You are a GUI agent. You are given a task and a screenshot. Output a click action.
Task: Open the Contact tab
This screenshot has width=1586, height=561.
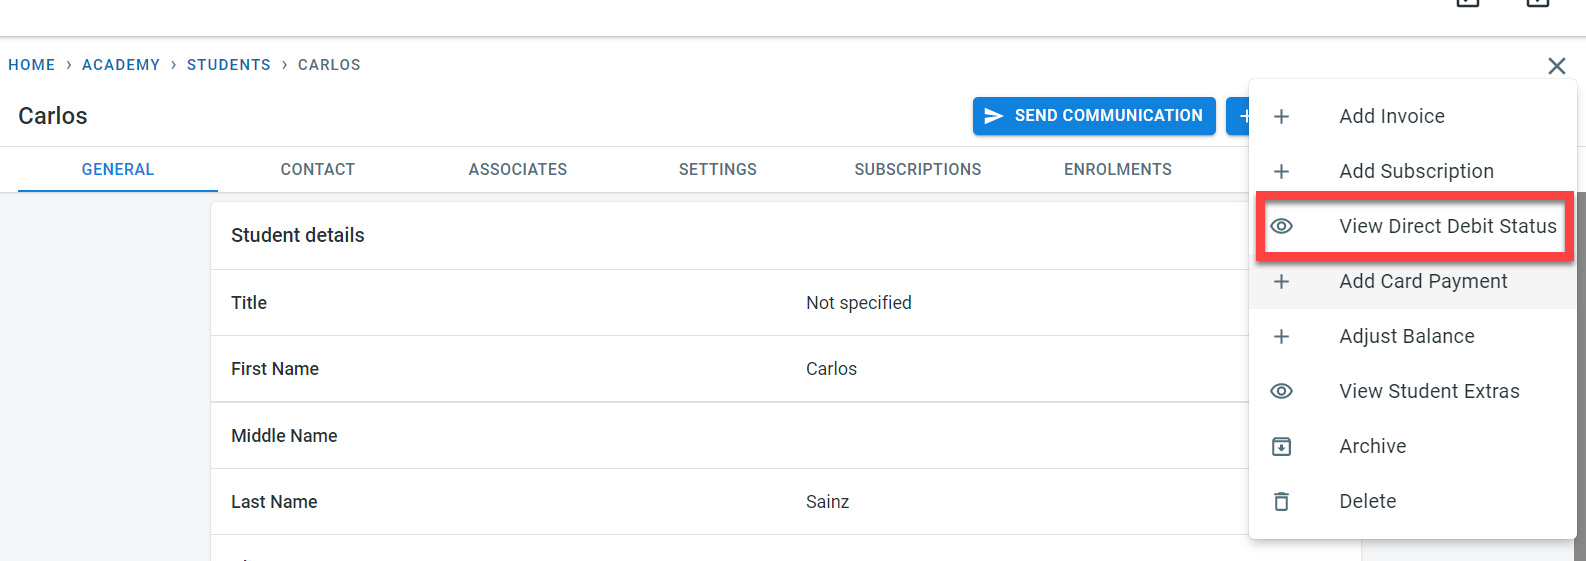tap(317, 170)
